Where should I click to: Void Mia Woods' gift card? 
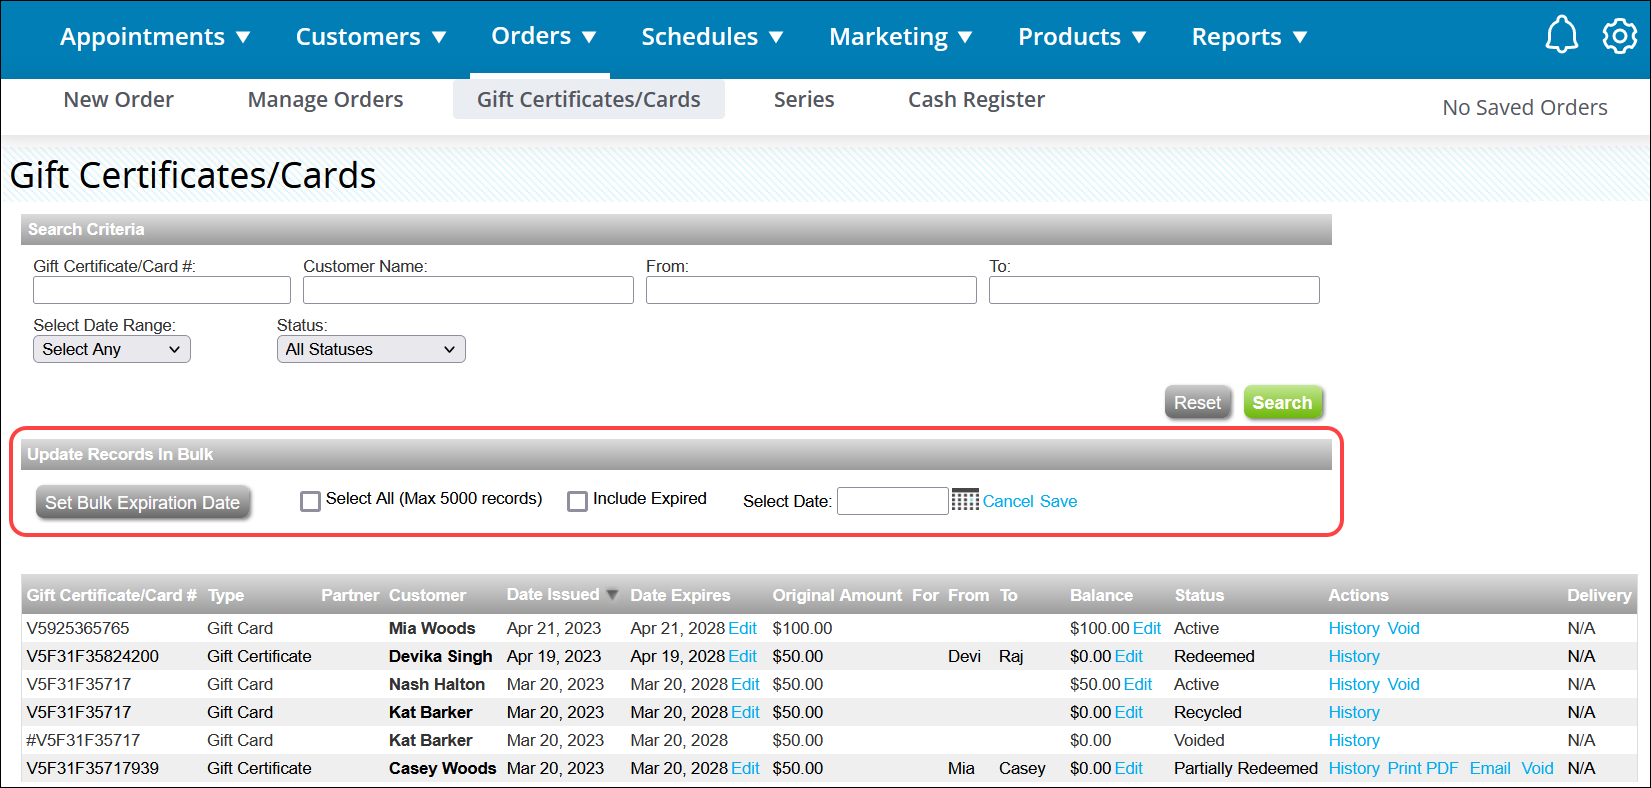pyautogui.click(x=1403, y=628)
